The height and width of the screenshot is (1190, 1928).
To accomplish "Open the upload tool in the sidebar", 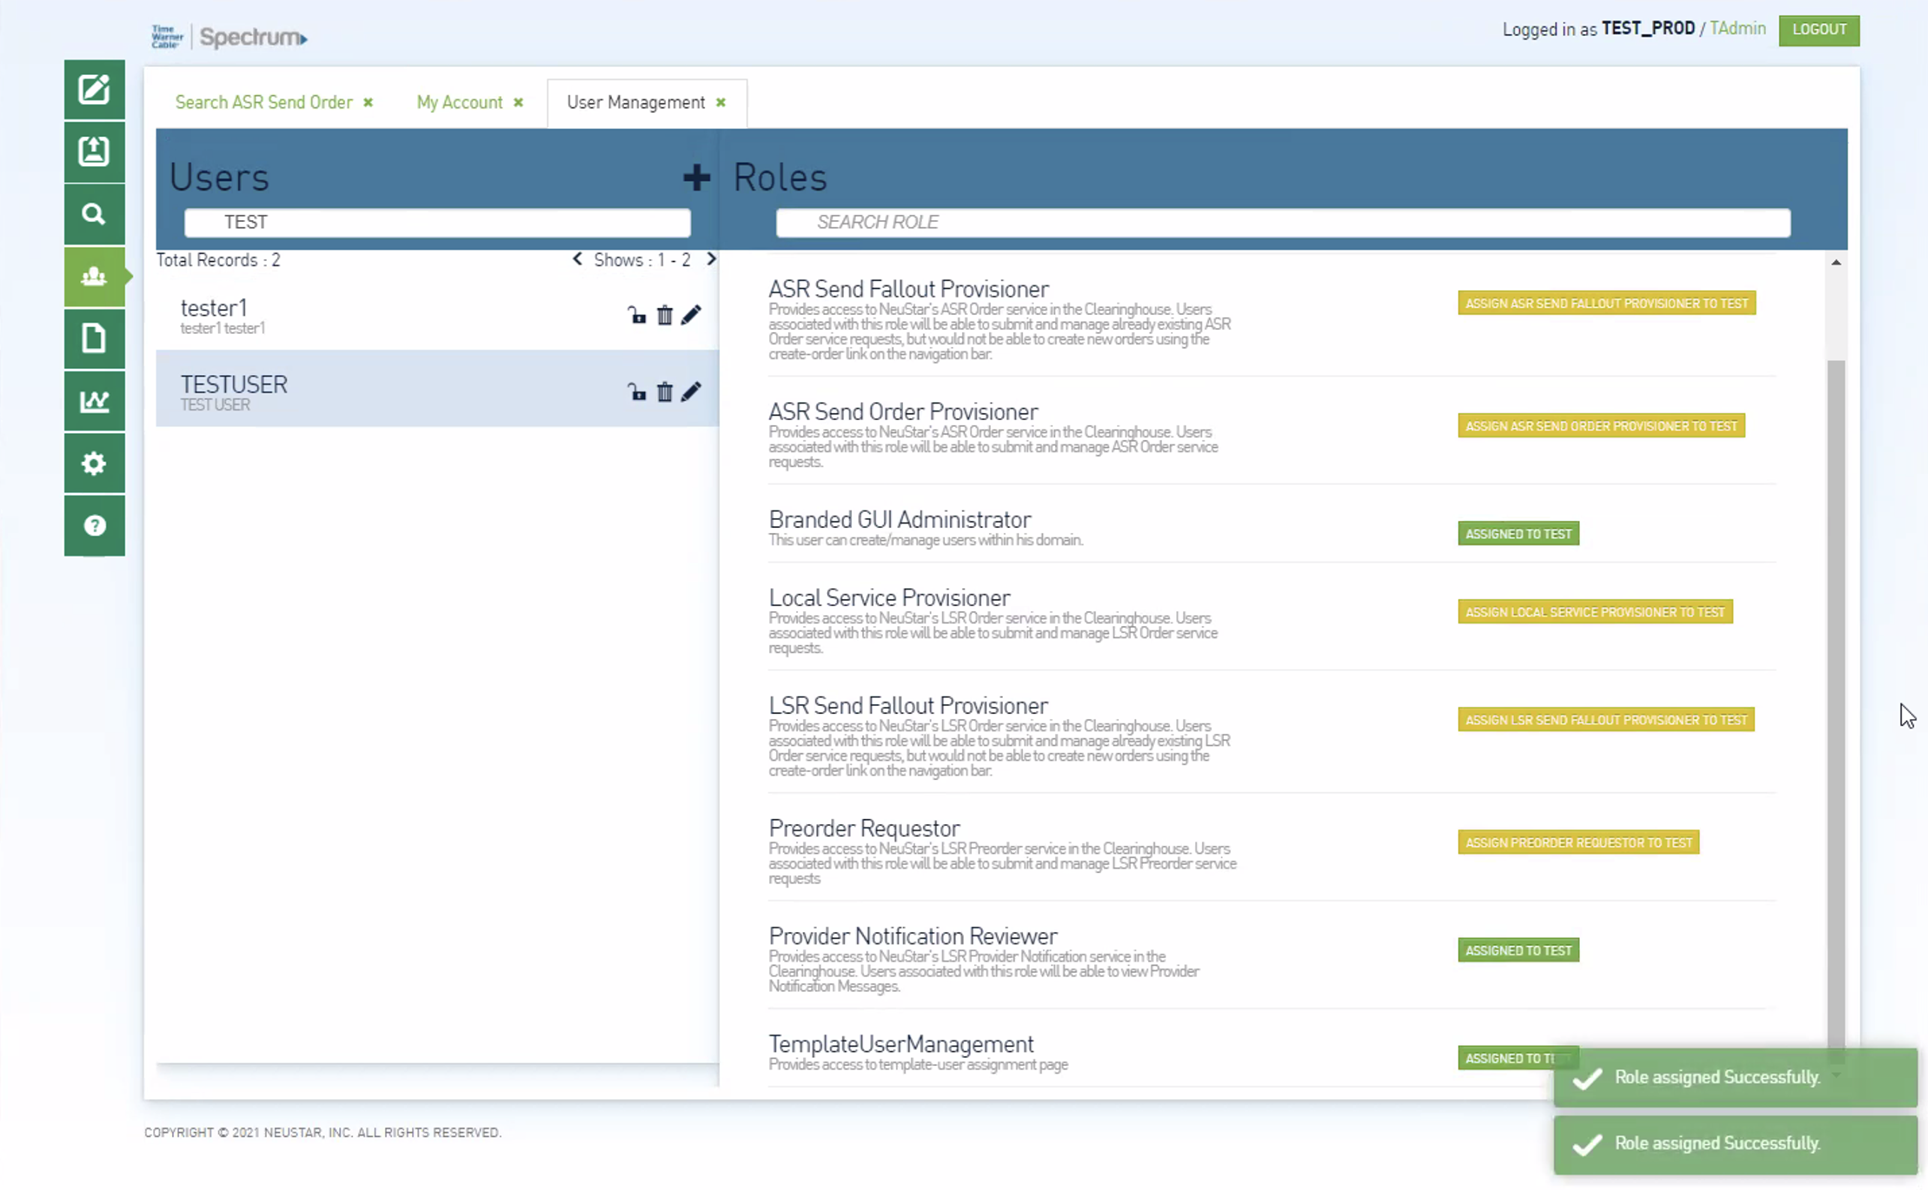I will coord(94,152).
